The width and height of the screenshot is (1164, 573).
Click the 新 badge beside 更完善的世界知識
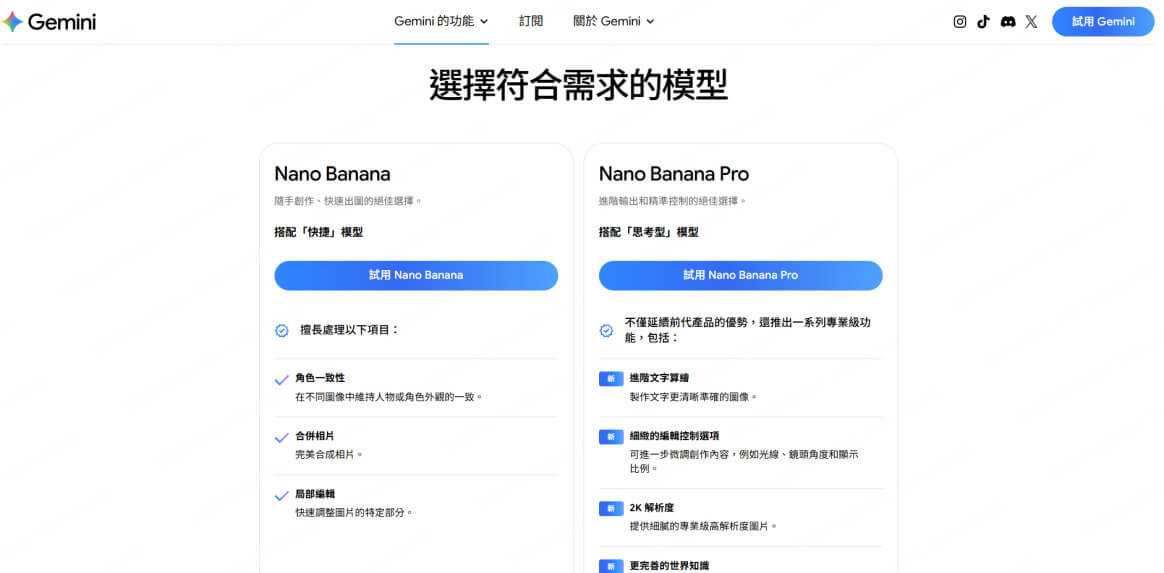(611, 566)
